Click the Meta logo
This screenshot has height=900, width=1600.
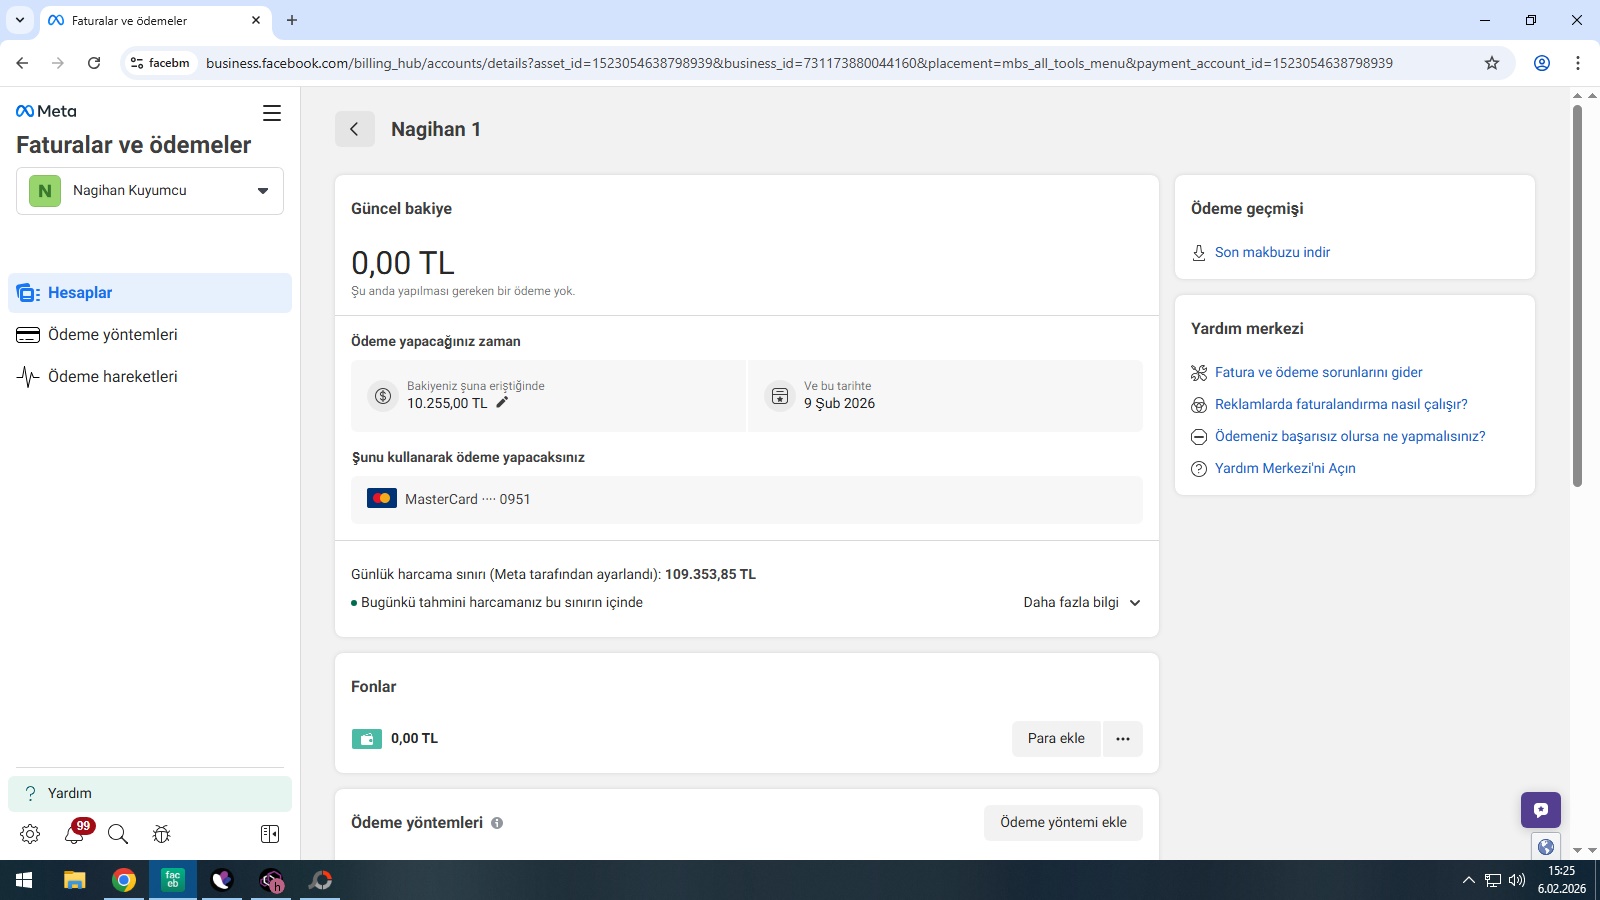(x=46, y=111)
